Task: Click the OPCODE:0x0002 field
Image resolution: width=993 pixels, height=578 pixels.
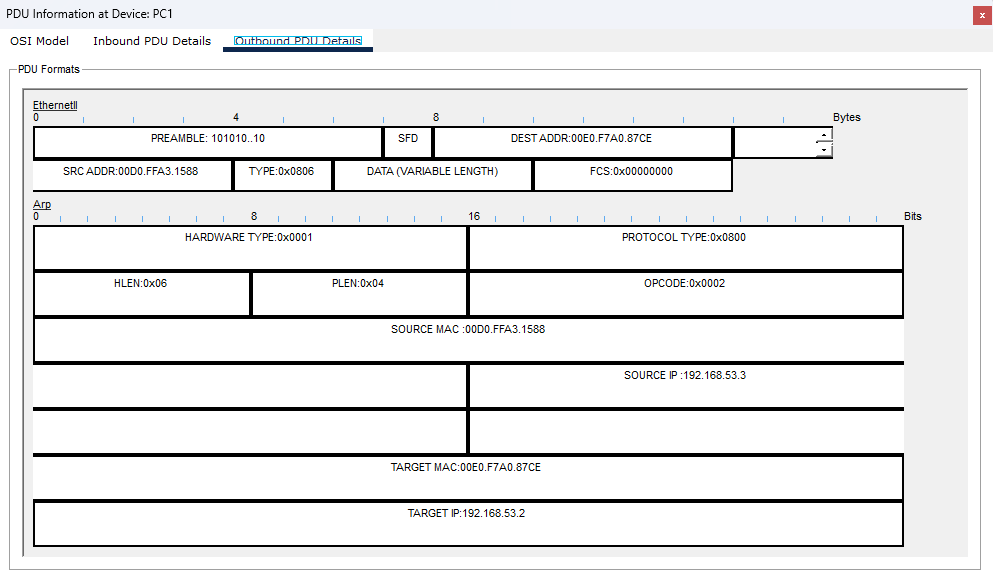Action: [685, 294]
